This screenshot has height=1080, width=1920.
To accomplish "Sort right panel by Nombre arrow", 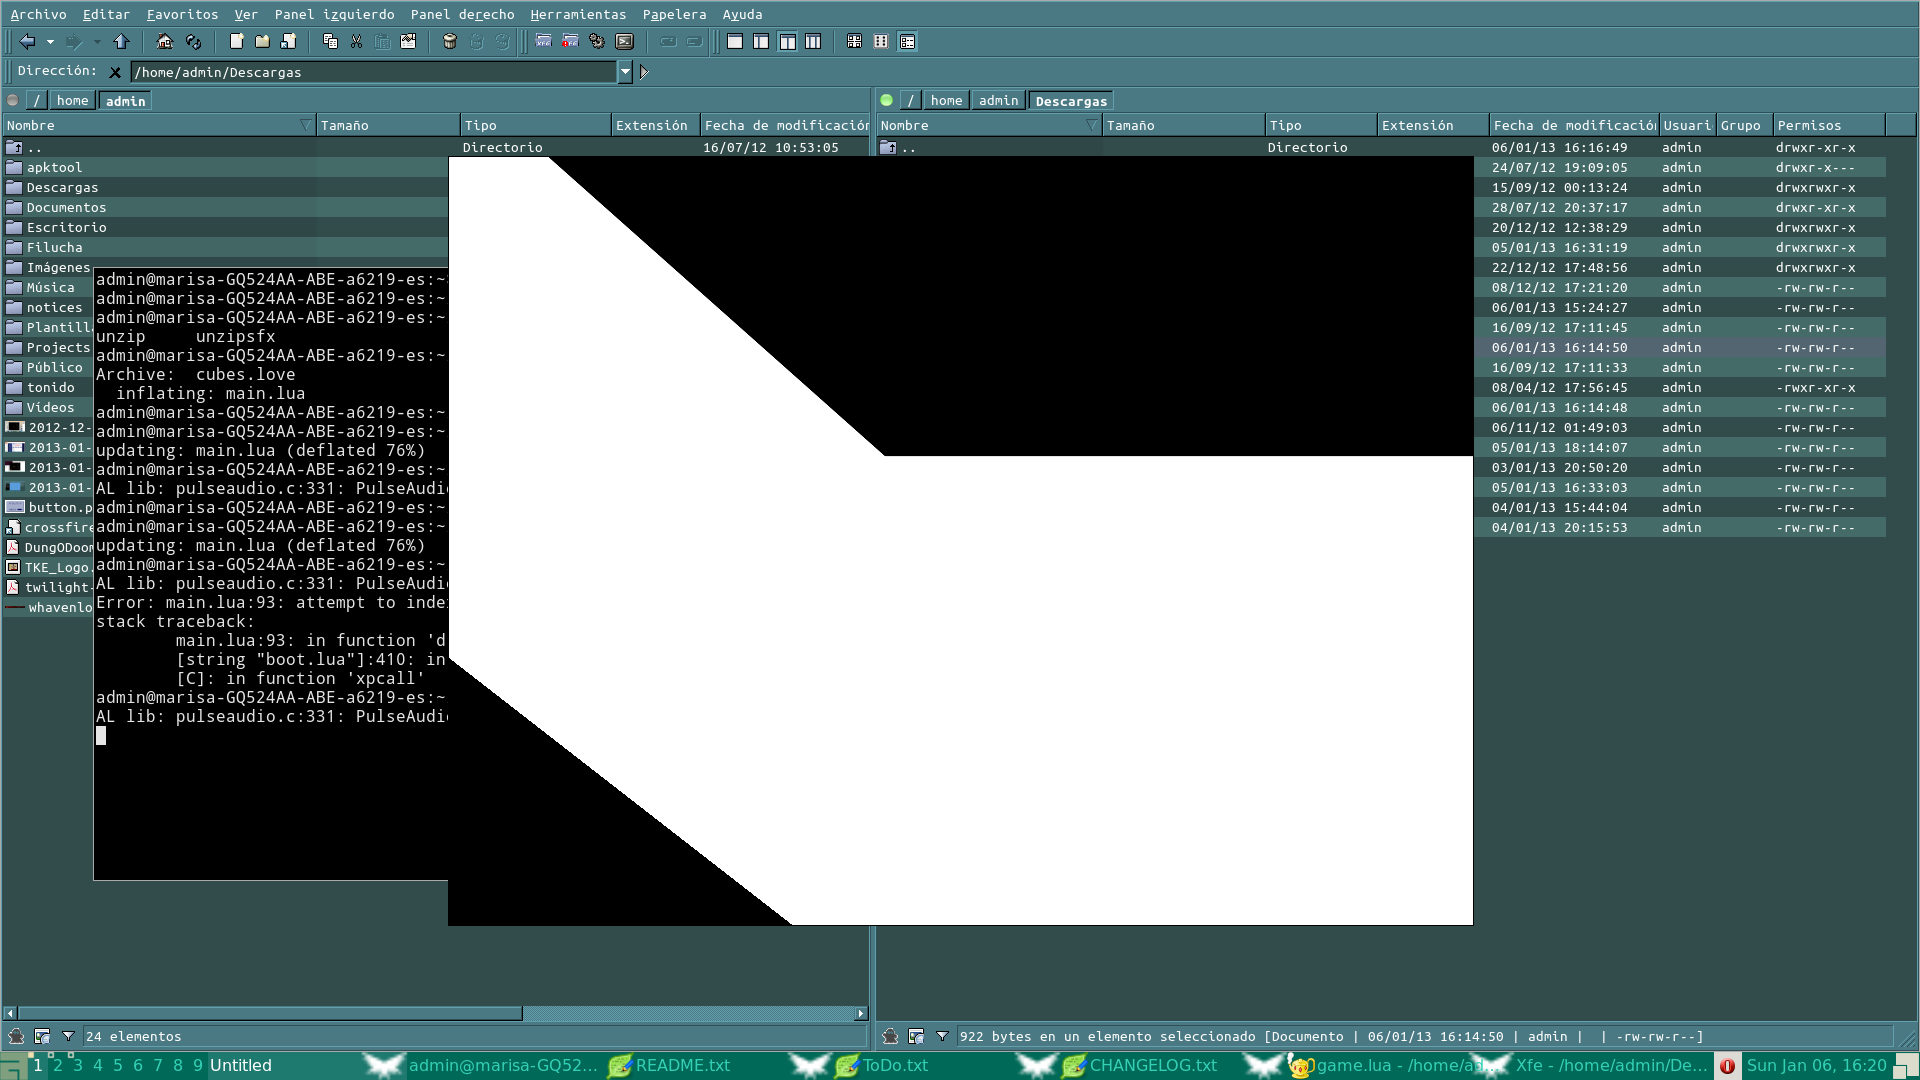I will point(1092,125).
